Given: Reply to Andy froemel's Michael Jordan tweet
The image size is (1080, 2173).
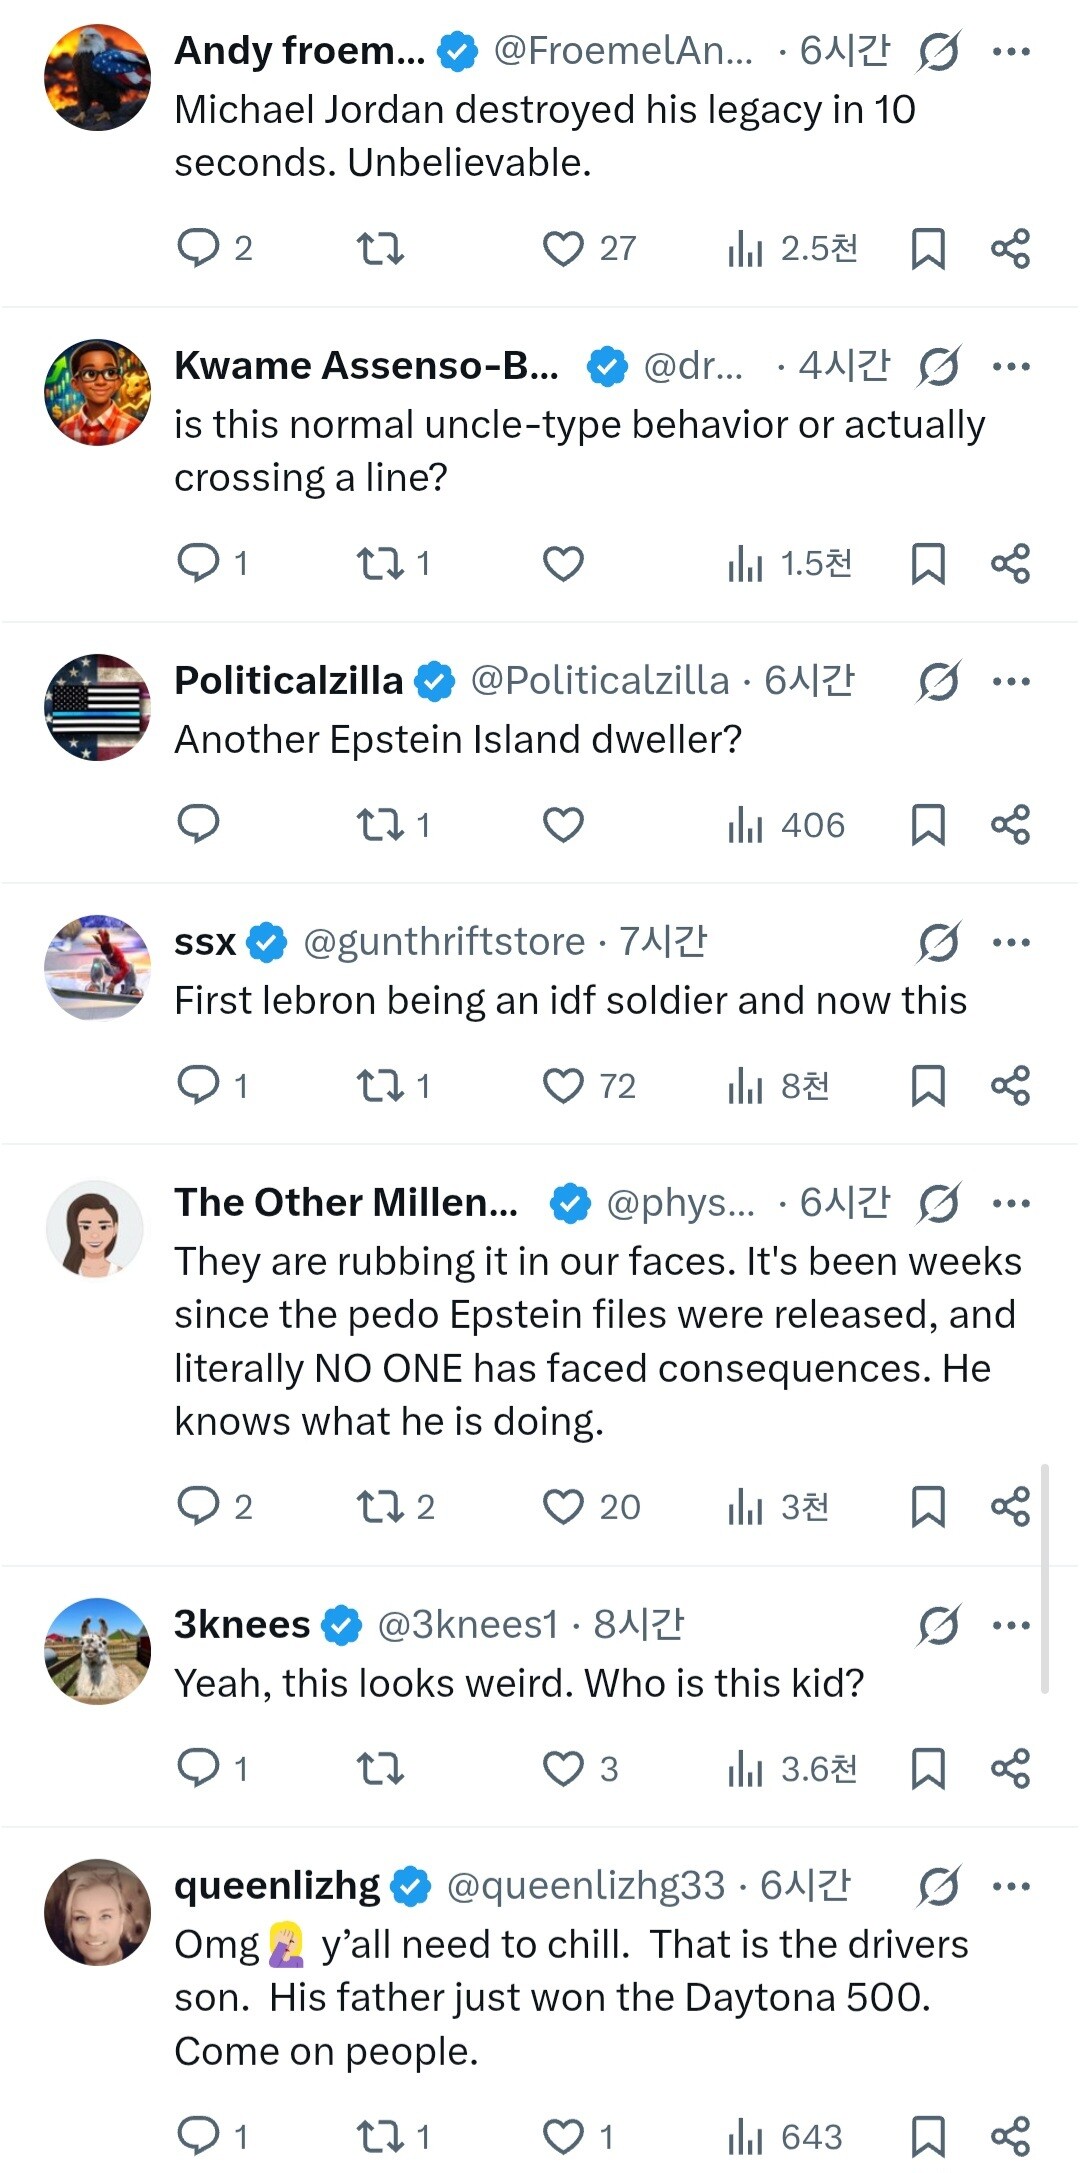Looking at the screenshot, I should 198,247.
